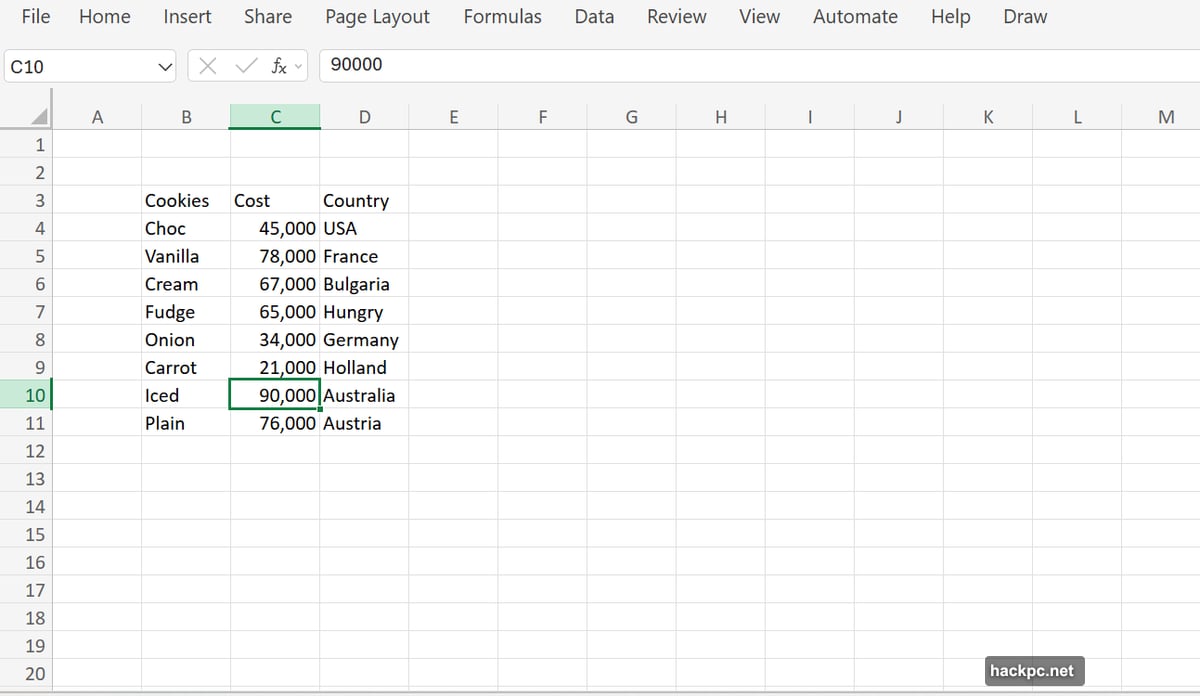The width and height of the screenshot is (1200, 696).
Task: Click the hackpc.net watermark link
Action: [1034, 670]
